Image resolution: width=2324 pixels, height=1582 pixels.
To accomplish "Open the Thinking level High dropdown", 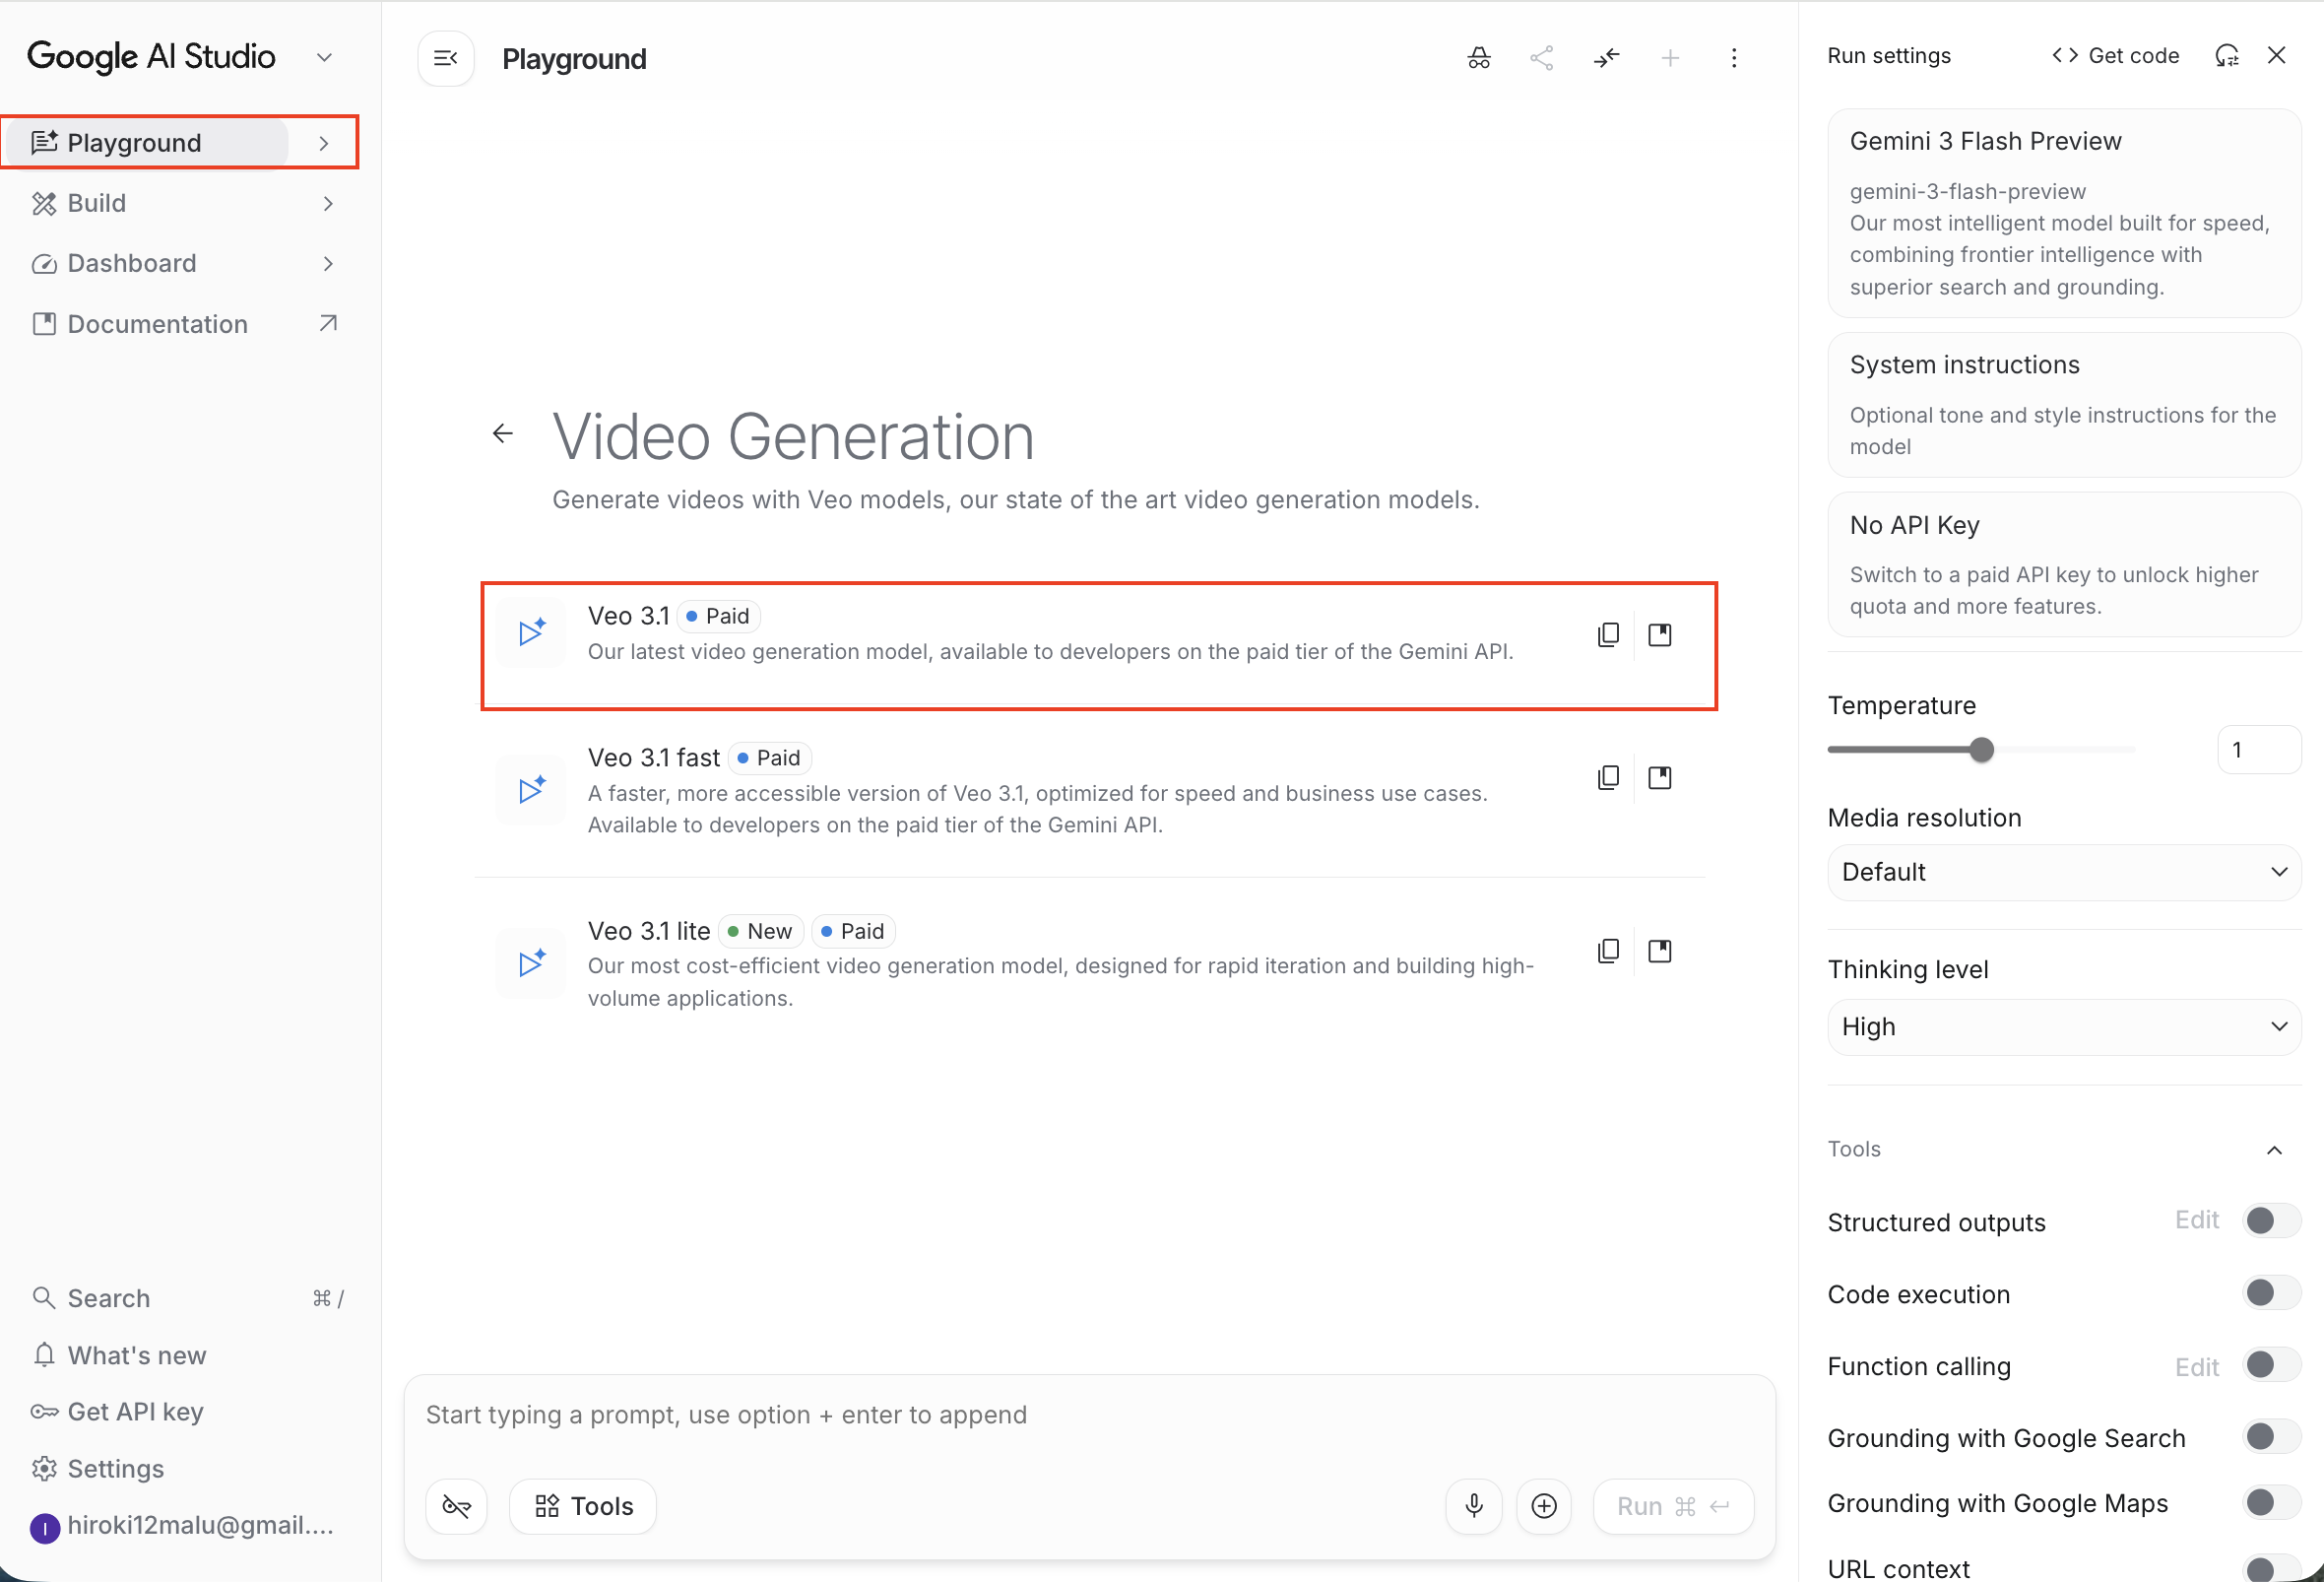I will coord(2063,1027).
